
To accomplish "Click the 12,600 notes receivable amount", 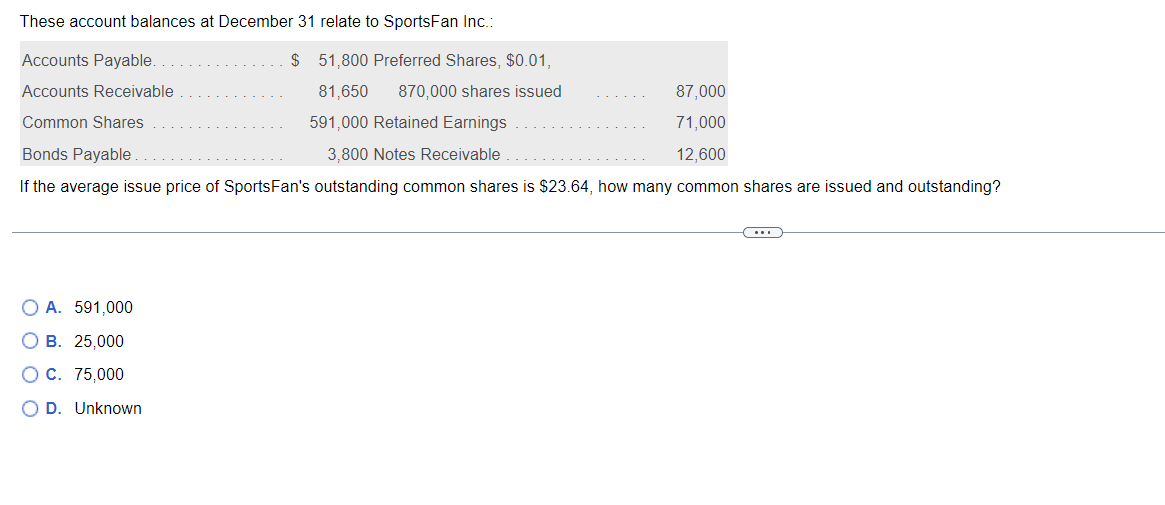I will point(701,154).
